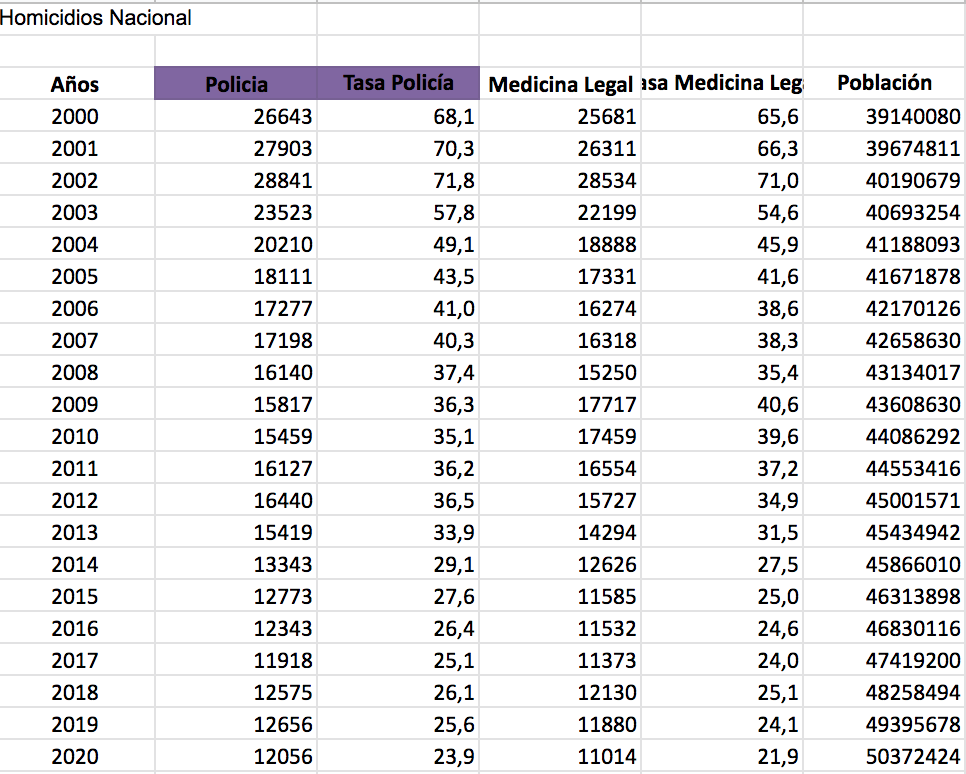The image size is (966, 774).
Task: Select Tasa Policía value 37,4
Action: click(398, 373)
